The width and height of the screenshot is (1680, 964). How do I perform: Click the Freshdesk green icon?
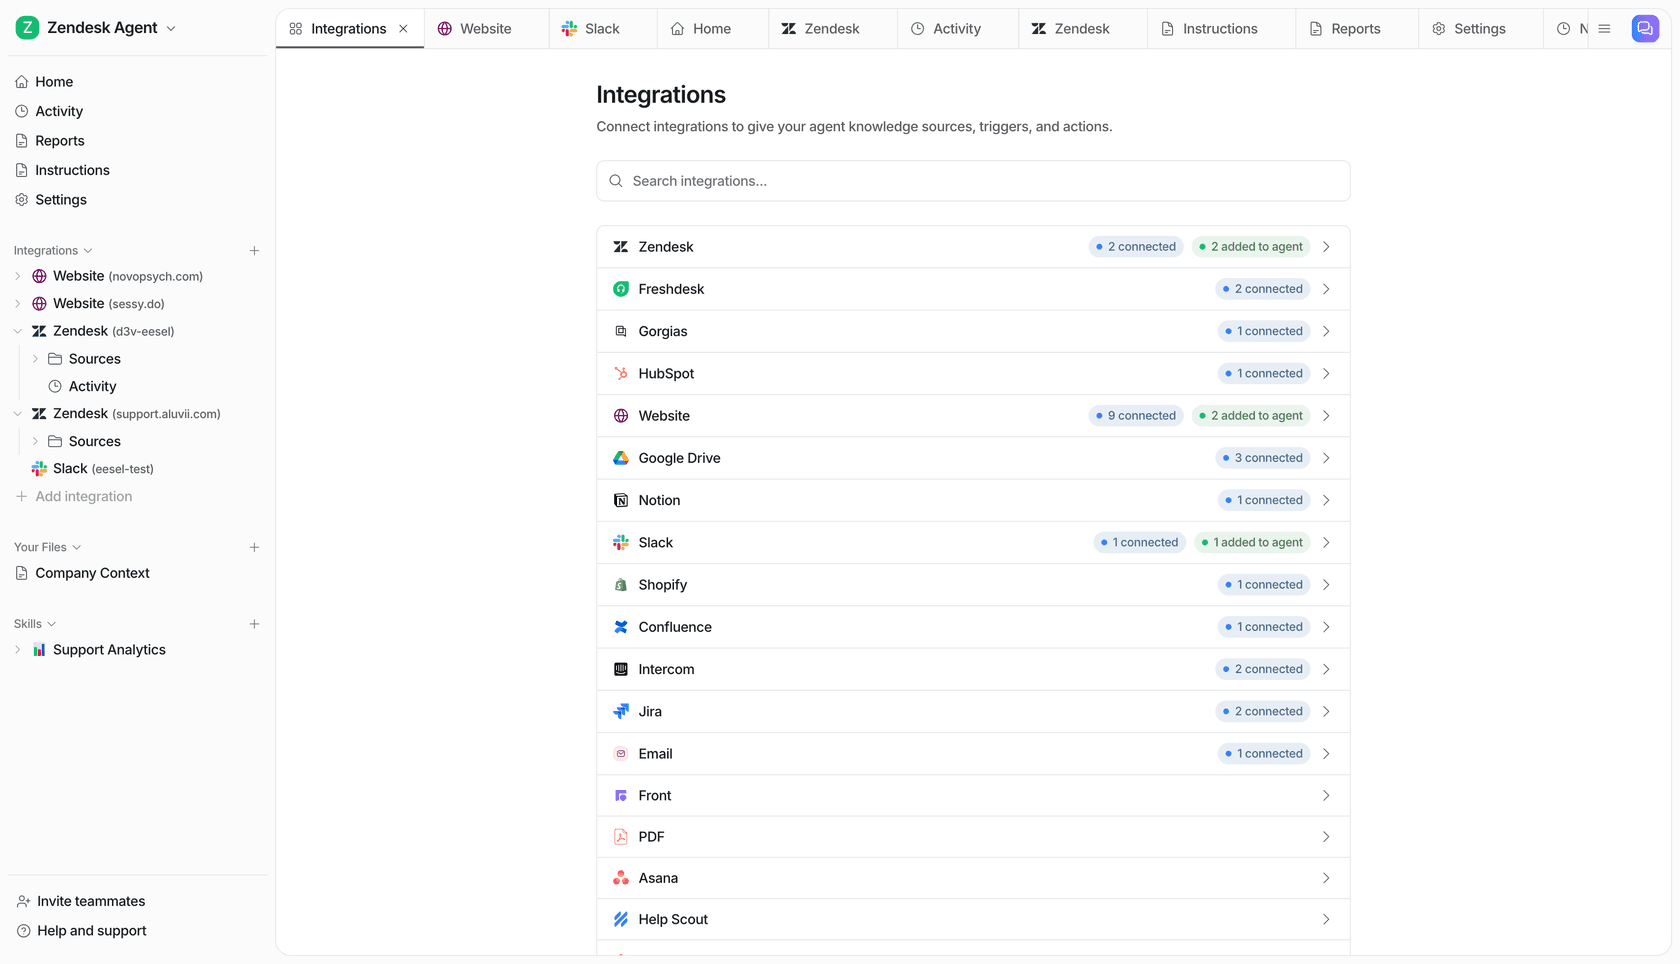coord(621,289)
